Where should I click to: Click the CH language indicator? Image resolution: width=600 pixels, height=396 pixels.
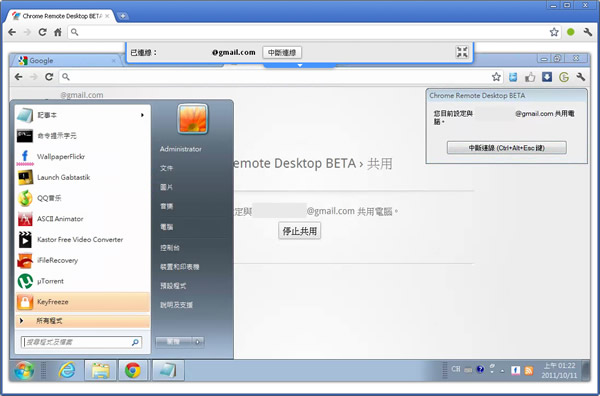coord(455,369)
